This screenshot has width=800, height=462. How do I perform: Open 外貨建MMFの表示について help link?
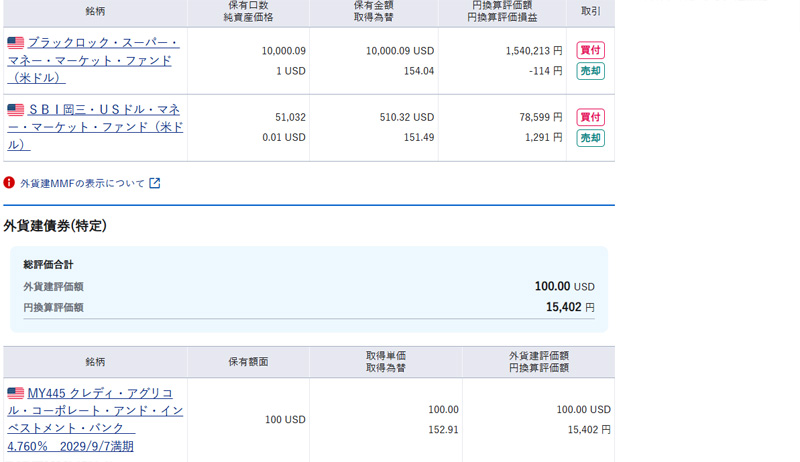[82, 183]
